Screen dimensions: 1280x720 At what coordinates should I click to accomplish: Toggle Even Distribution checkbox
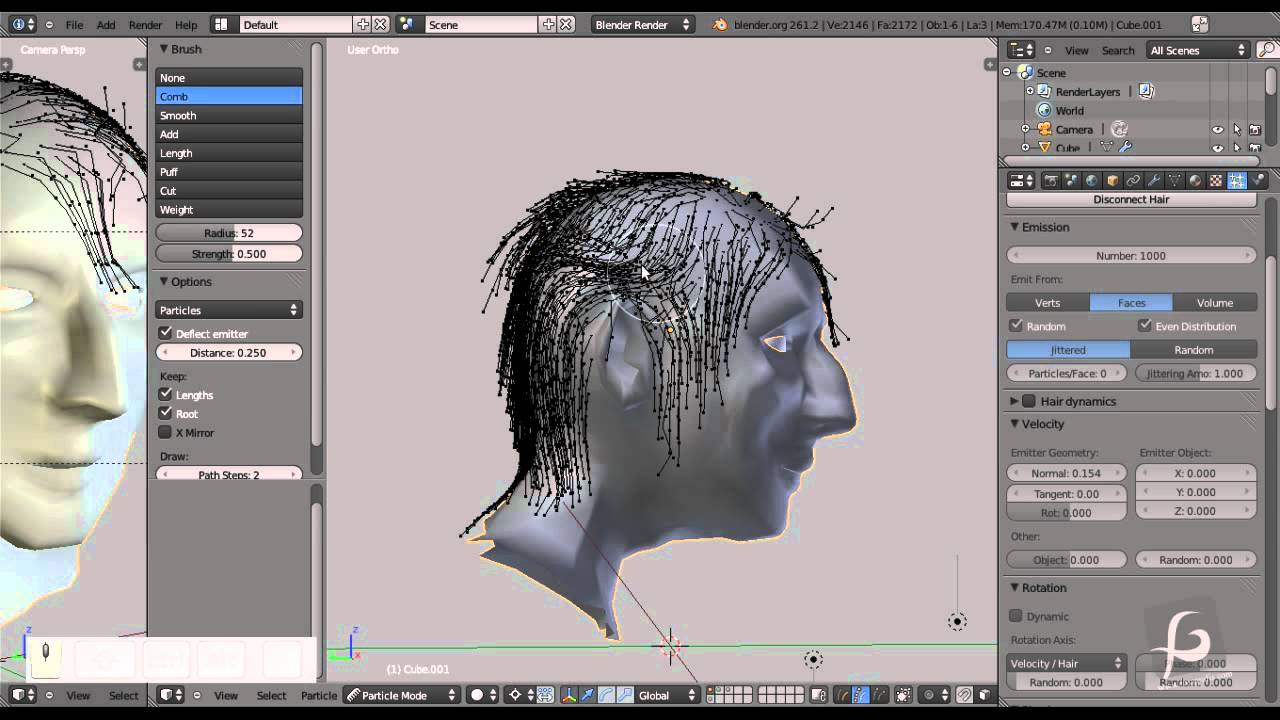click(1145, 326)
